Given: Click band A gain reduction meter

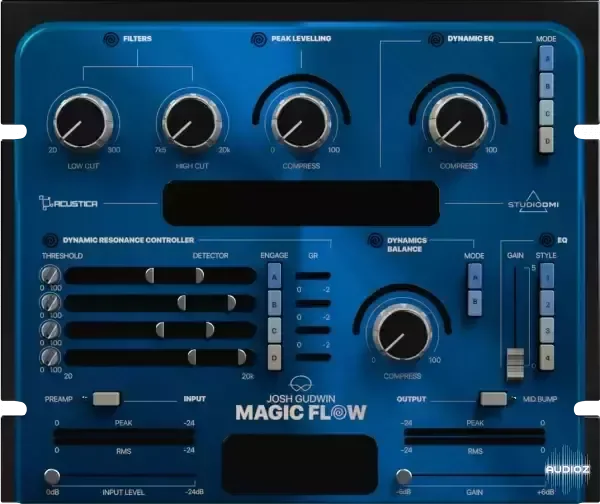Looking at the screenshot, I should point(313,276).
